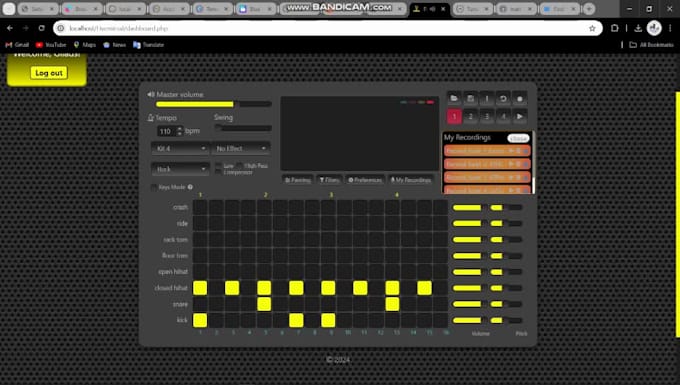Adjust the Master volume slider
The height and width of the screenshot is (385, 680).
214,104
